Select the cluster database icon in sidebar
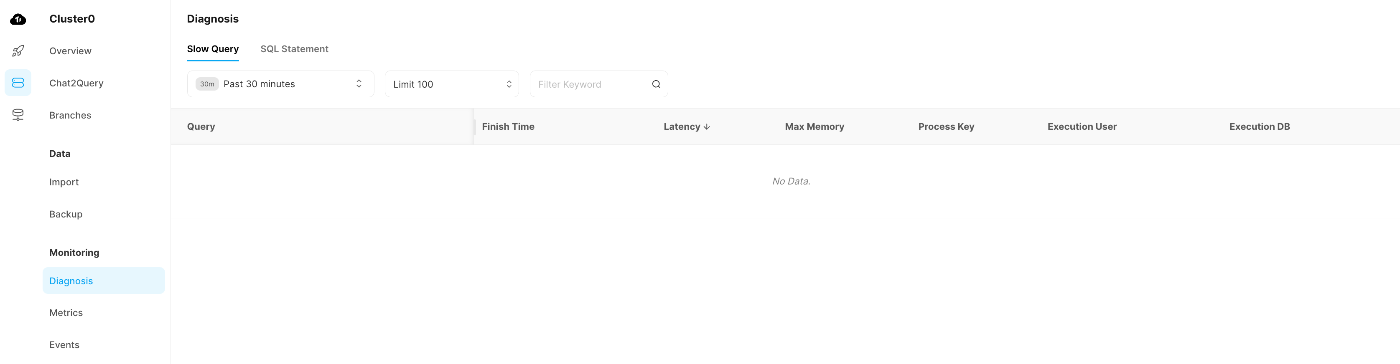This screenshot has height=364, width=1400. click(18, 83)
